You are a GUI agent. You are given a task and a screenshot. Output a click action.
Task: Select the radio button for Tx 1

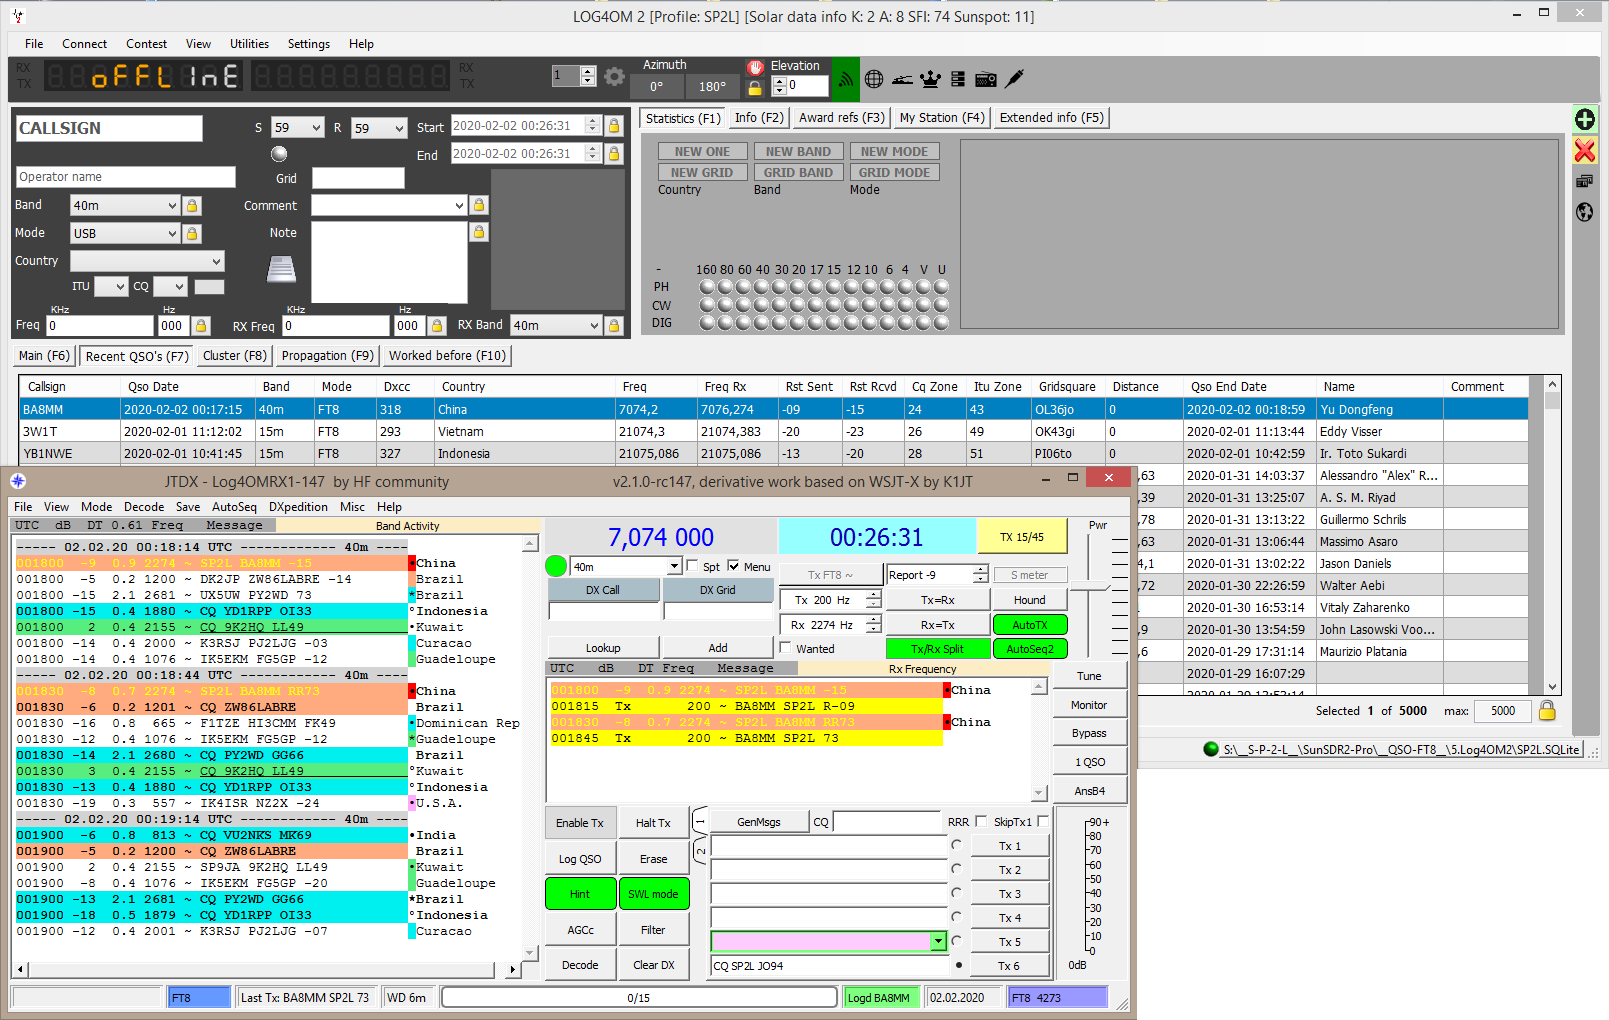(x=958, y=845)
